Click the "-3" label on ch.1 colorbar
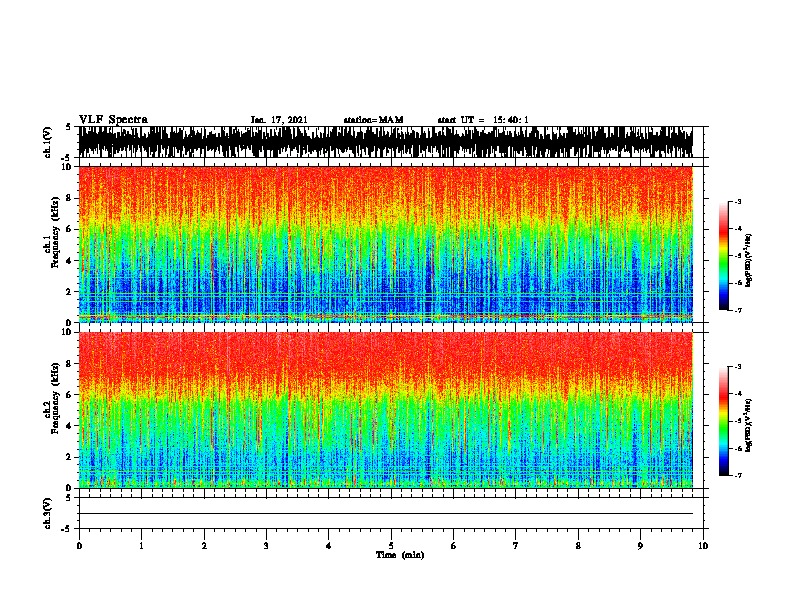Viewport: 792px width, 612px height. [737, 201]
